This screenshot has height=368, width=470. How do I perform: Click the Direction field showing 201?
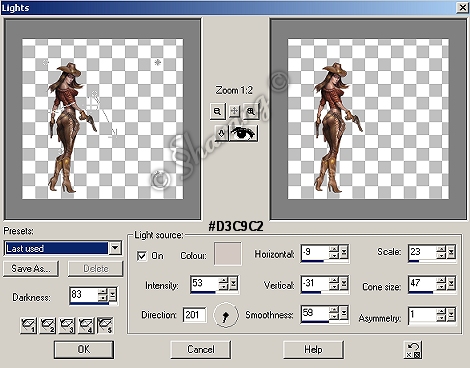click(194, 315)
